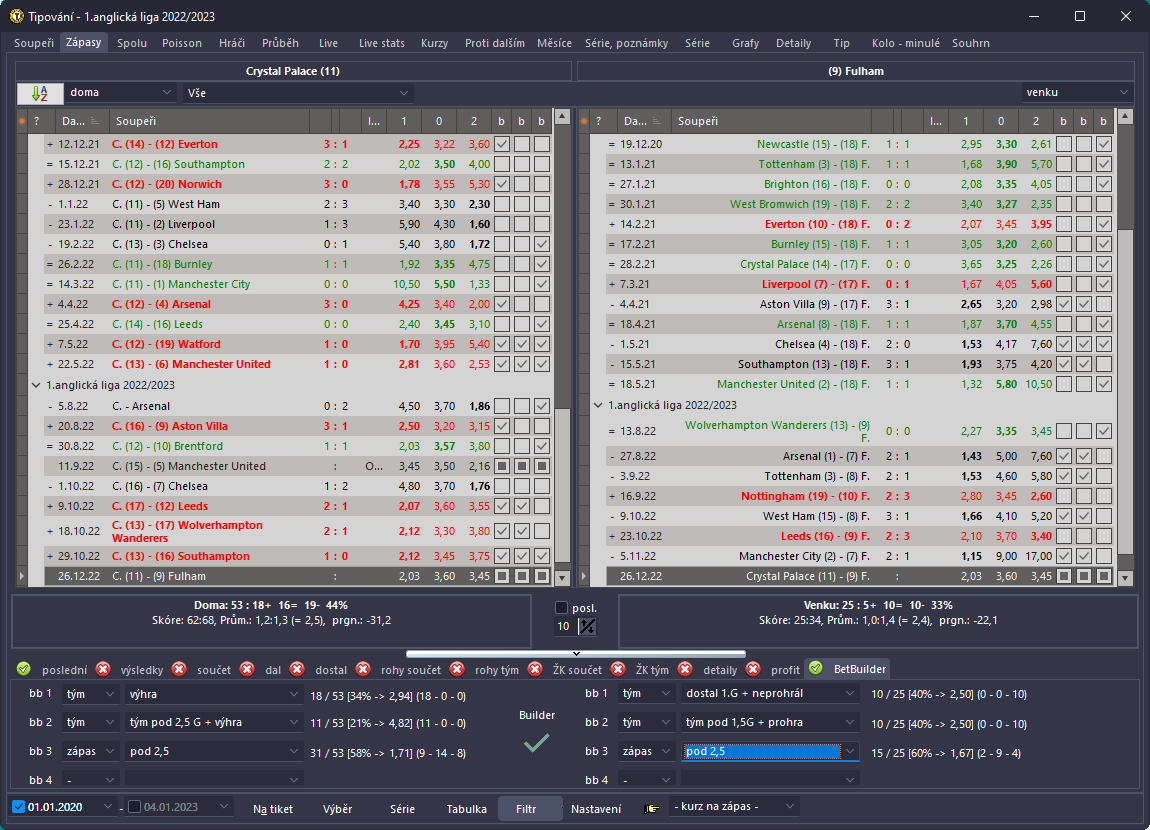The image size is (1150, 830).
Task: Click the red X icon beside ŽK součet
Action: click(535, 669)
